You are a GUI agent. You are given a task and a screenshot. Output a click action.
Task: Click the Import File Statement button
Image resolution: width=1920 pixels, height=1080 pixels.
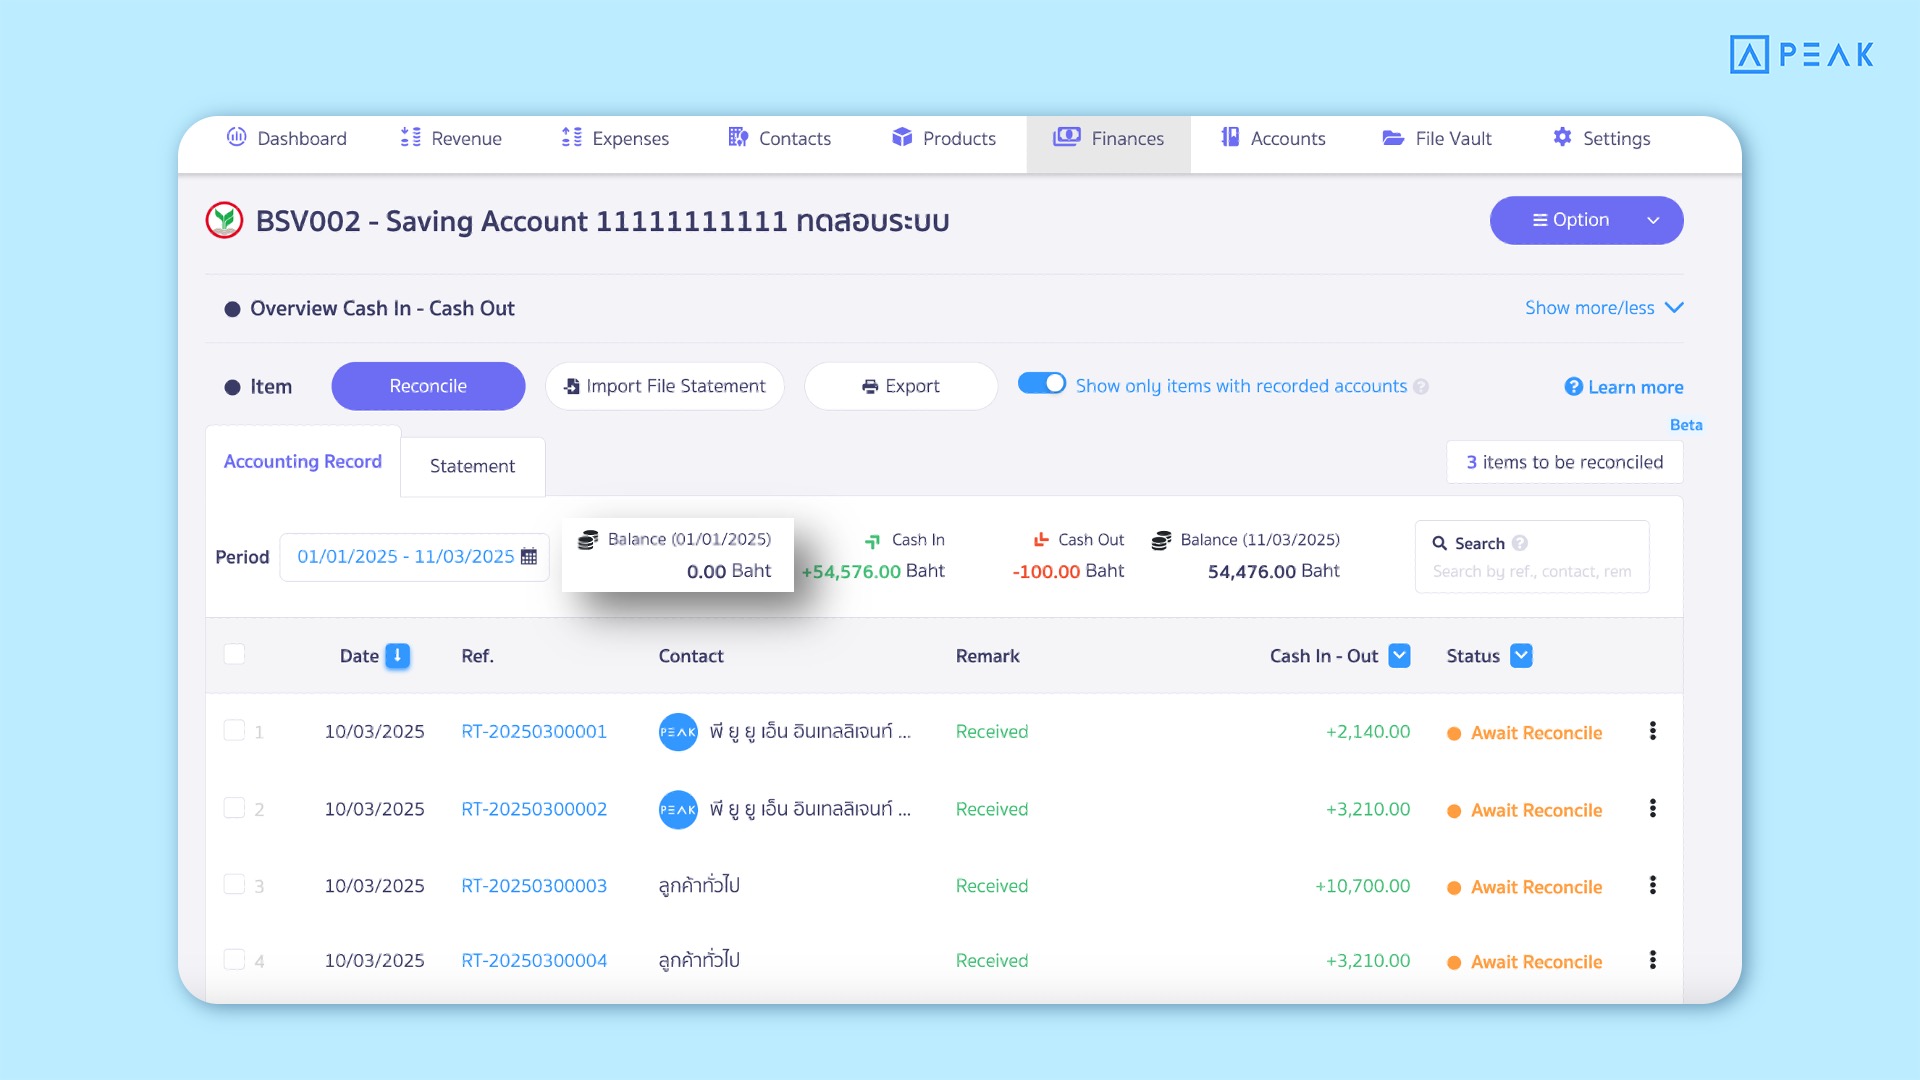[x=664, y=386]
